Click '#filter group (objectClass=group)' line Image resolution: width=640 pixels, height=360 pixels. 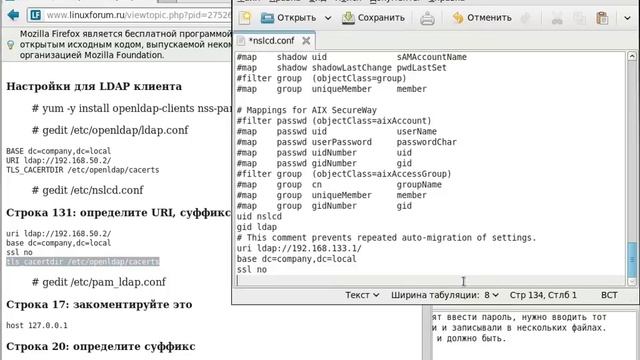tap(321, 79)
